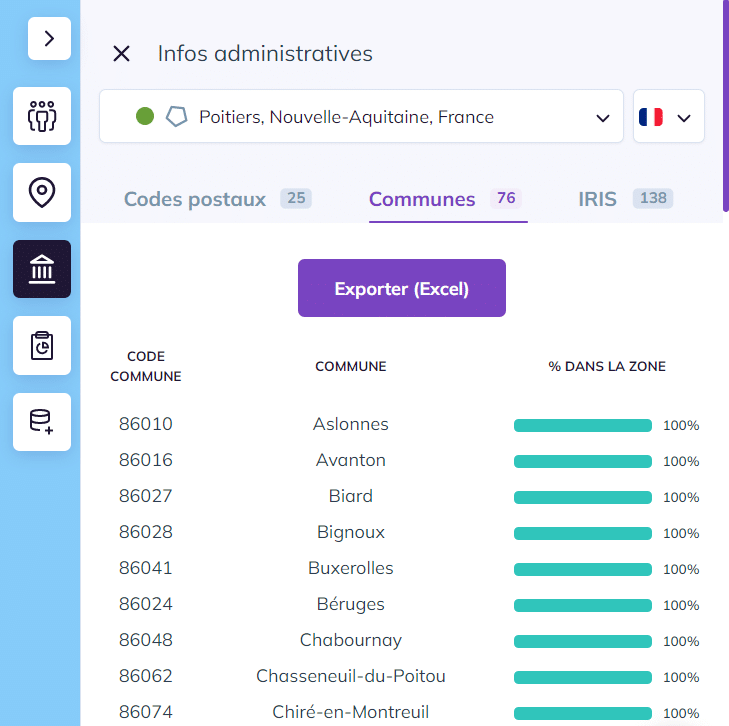Expand the sidebar with the arrow button
This screenshot has width=729, height=726.
pyautogui.click(x=49, y=39)
